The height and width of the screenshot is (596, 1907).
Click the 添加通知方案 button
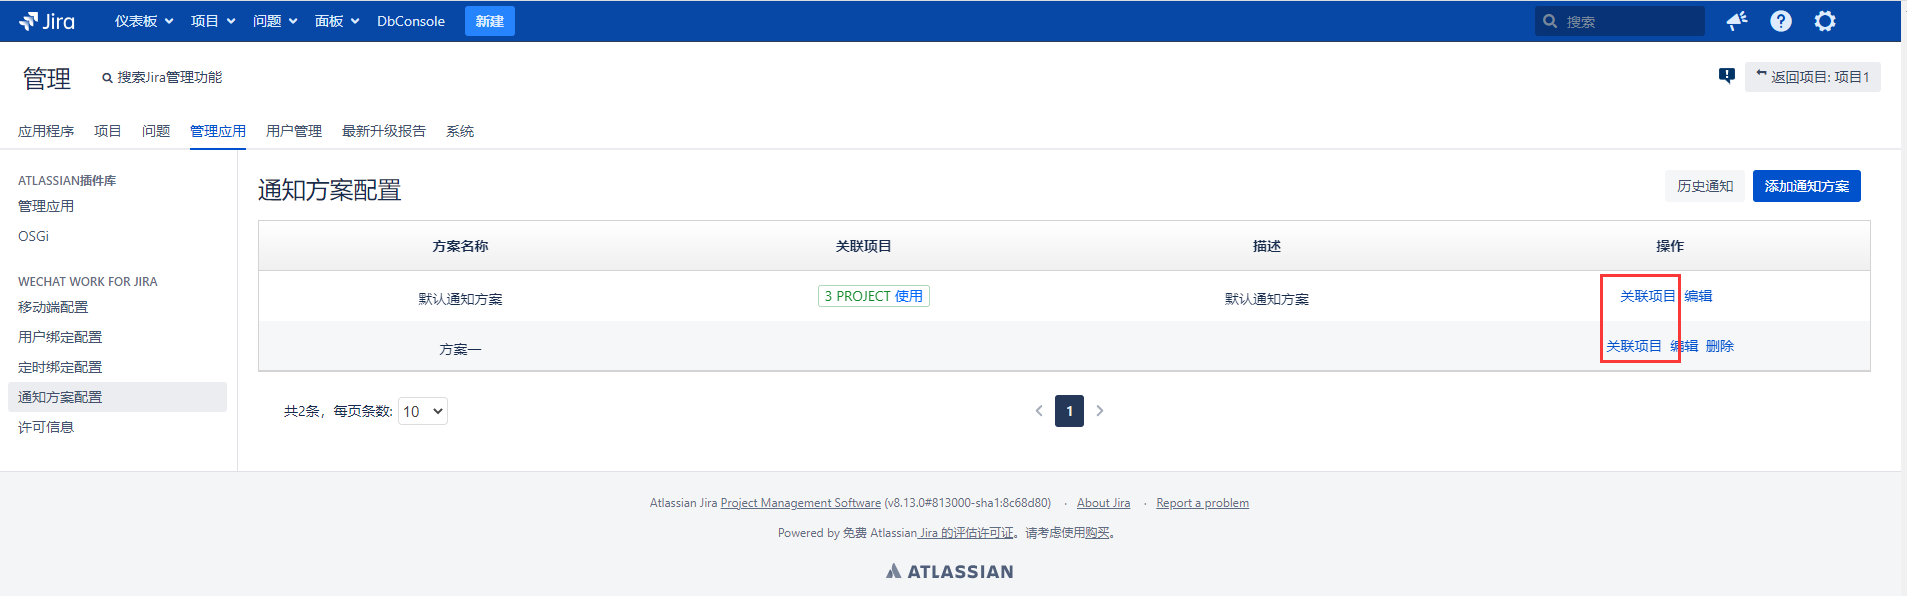(1806, 186)
